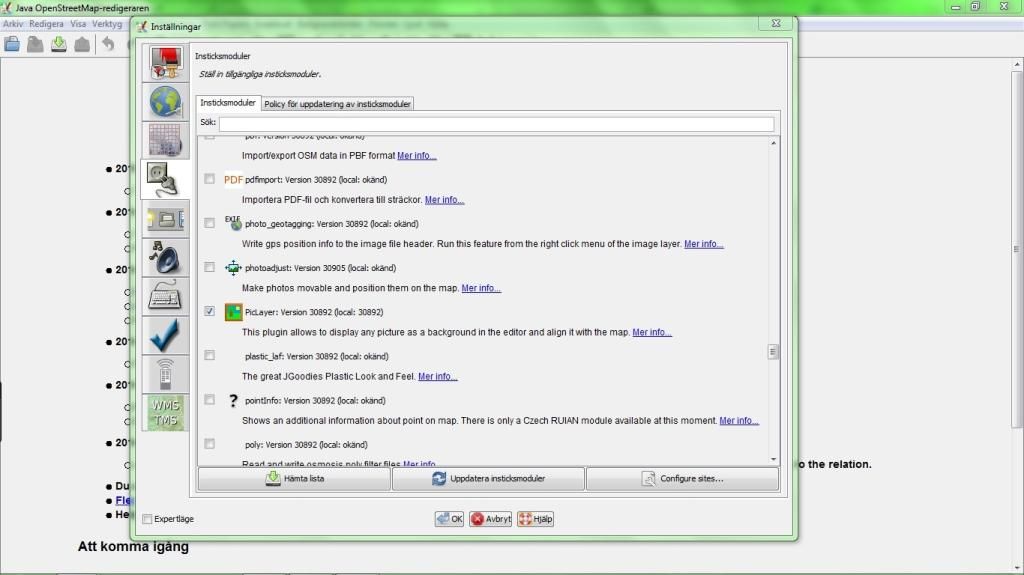This screenshot has width=1024, height=575.
Task: Click the pdfimport PDF icon
Action: pos(233,180)
